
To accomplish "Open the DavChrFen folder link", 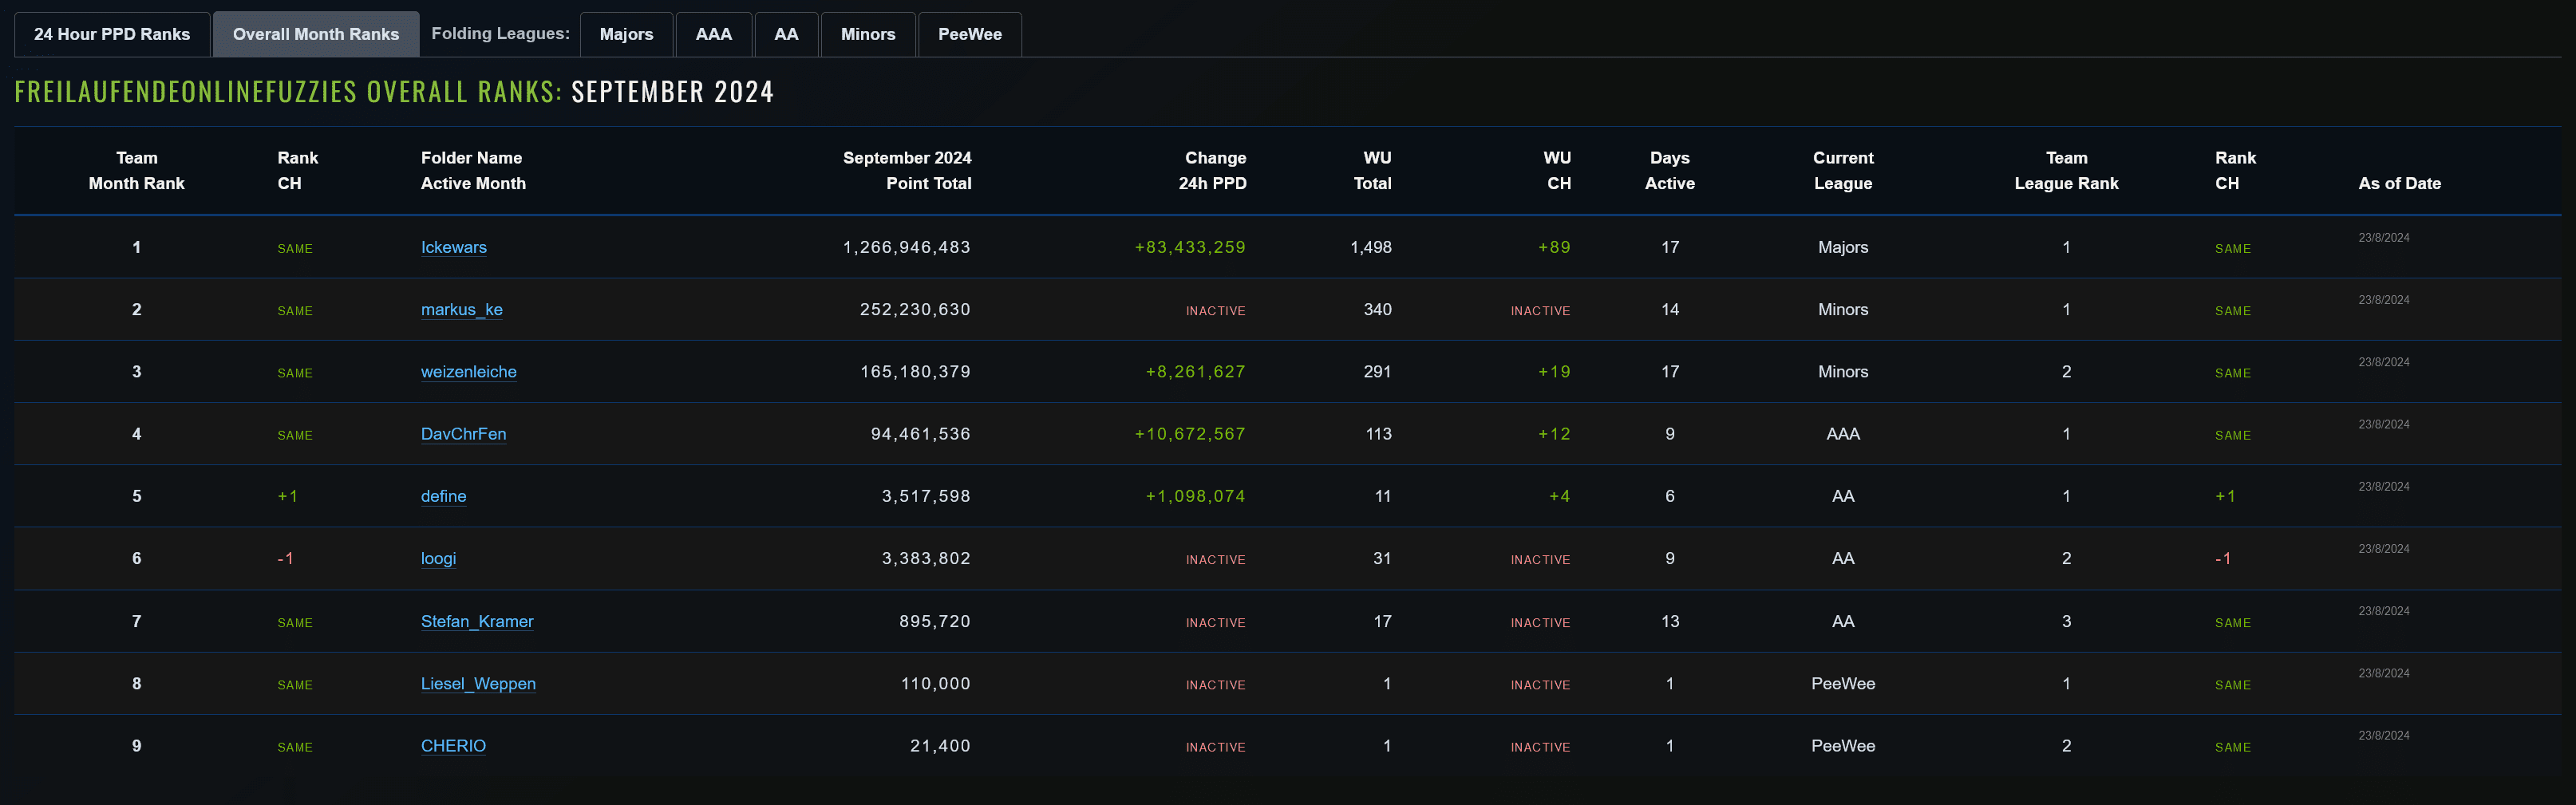I will coord(464,433).
